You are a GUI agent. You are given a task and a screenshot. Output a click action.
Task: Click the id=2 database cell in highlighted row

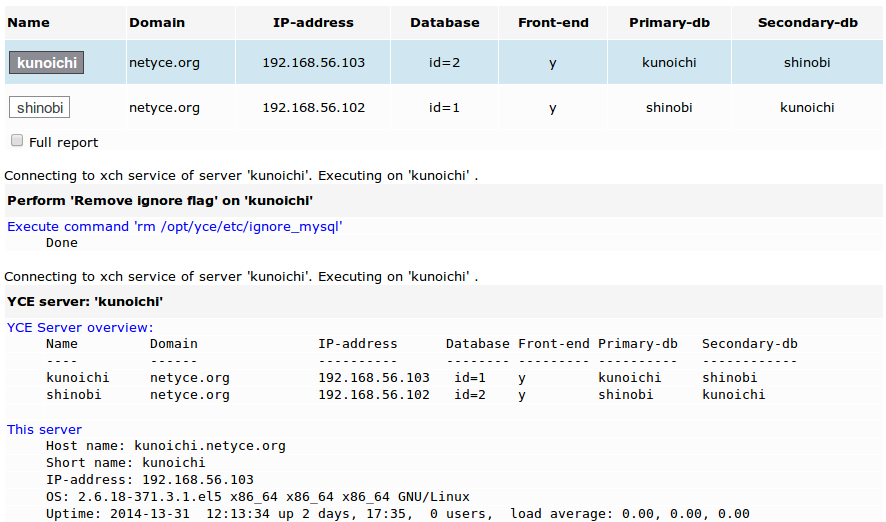[444, 63]
